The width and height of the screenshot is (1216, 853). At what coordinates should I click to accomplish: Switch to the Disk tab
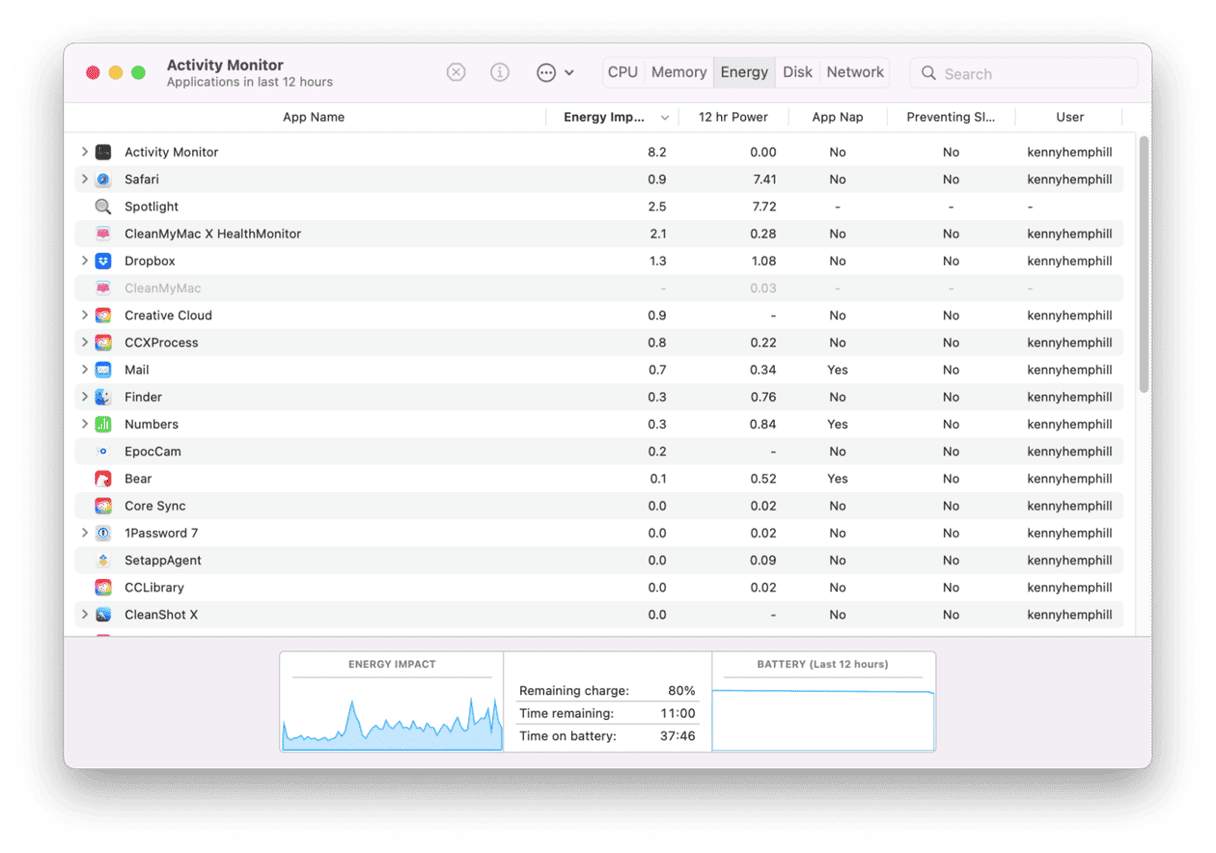pyautogui.click(x=798, y=72)
